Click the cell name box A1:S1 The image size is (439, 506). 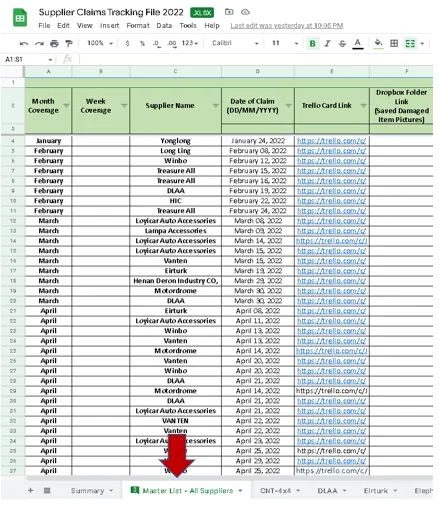click(28, 59)
